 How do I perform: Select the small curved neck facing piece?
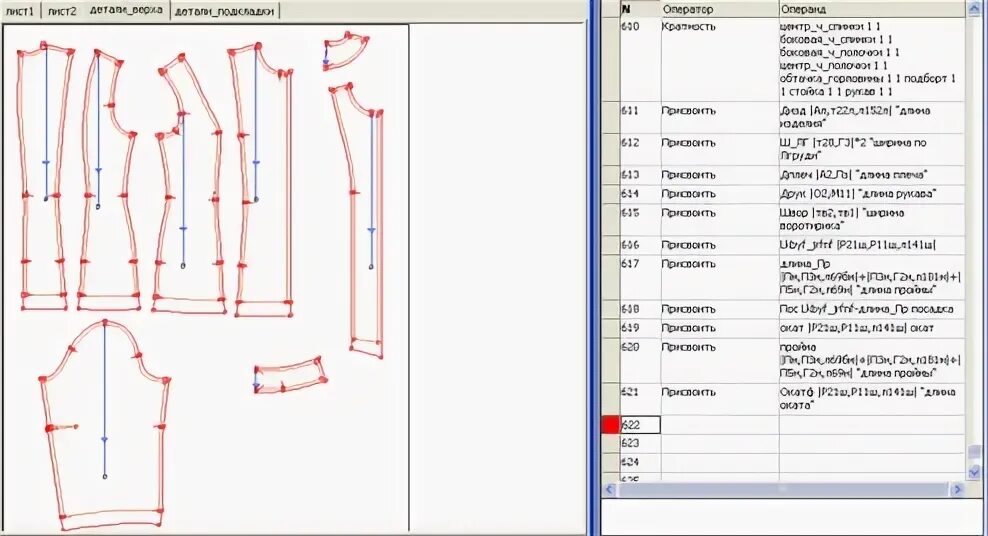(x=345, y=52)
